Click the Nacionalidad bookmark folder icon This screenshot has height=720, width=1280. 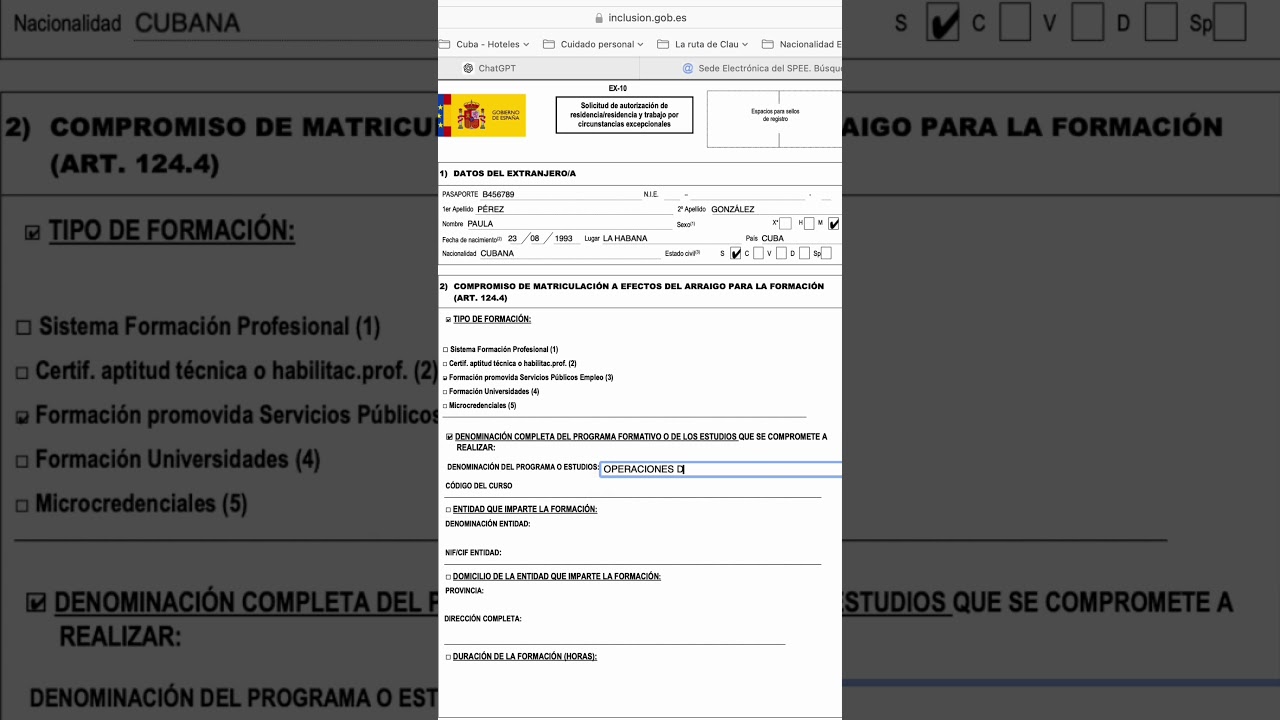(x=767, y=43)
